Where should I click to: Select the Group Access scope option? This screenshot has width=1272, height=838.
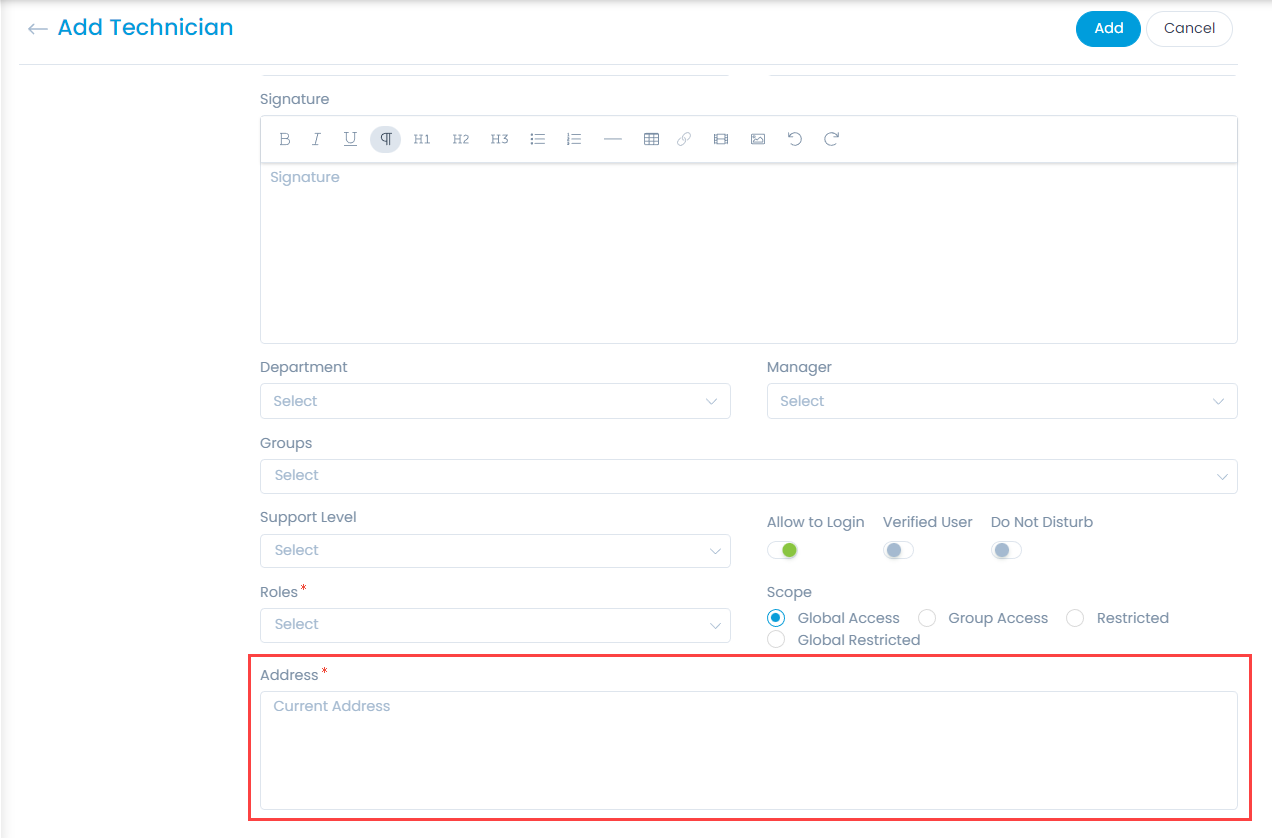click(926, 618)
